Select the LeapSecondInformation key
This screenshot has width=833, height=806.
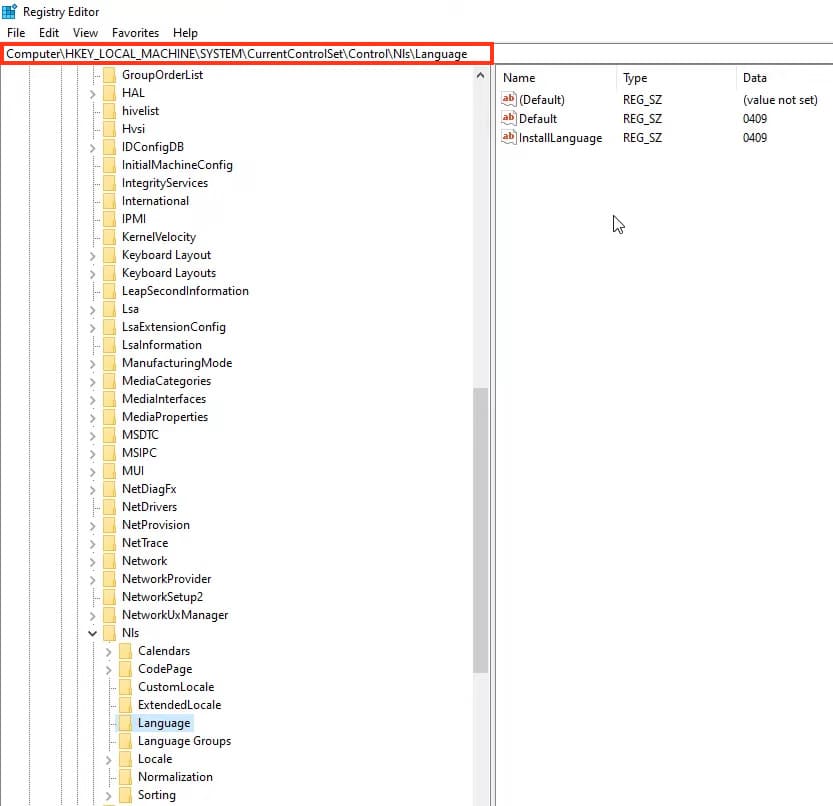click(x=185, y=291)
